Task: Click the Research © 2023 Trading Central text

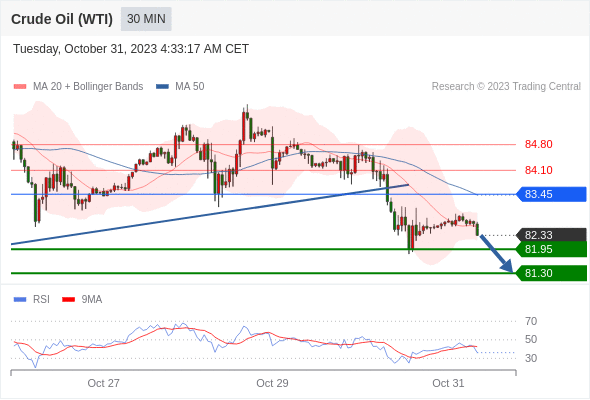Action: [x=506, y=87]
